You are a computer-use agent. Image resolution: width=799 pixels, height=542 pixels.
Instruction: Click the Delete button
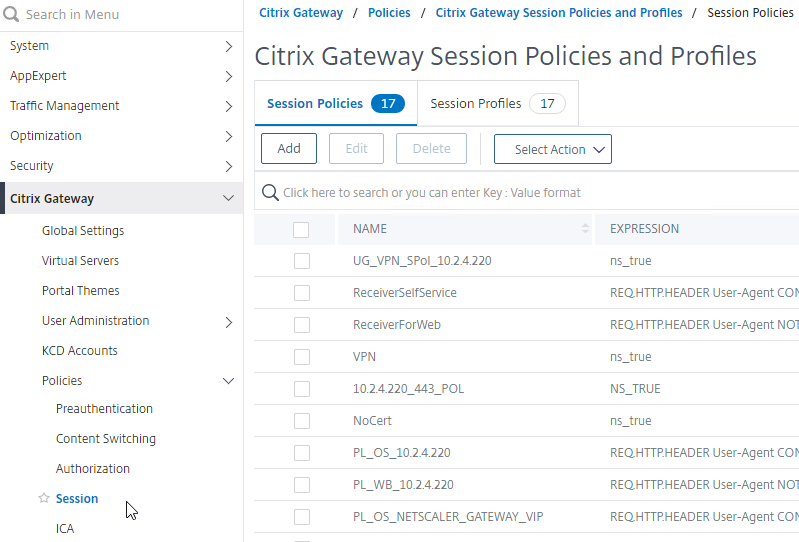coord(432,149)
